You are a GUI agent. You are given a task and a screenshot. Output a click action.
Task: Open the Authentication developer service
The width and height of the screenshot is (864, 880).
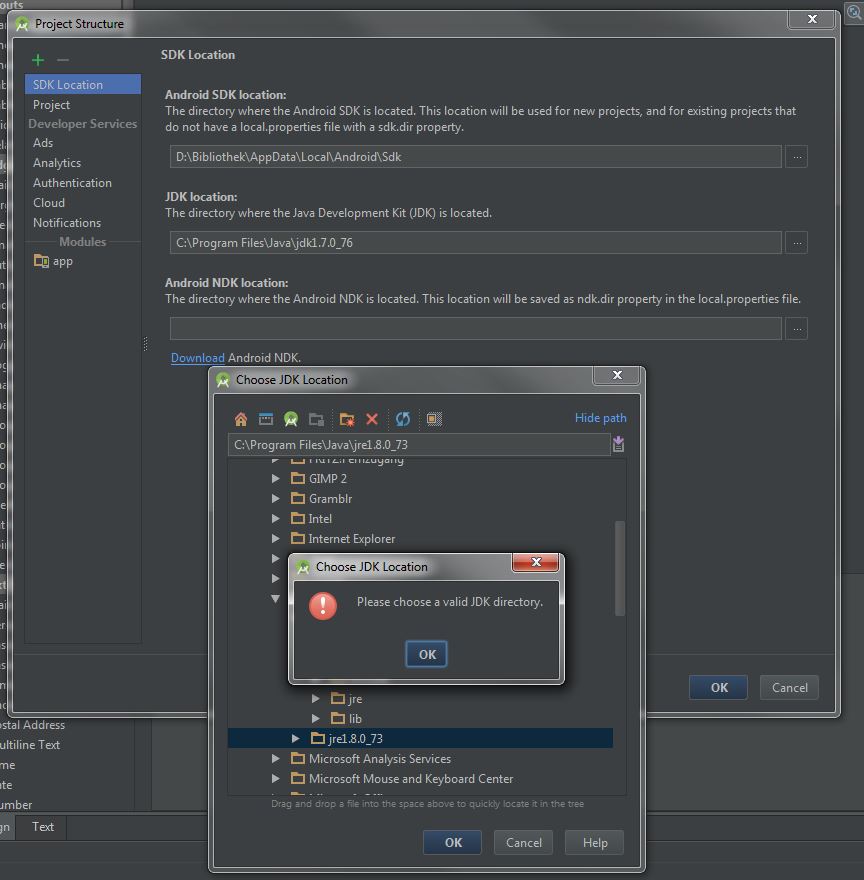[72, 183]
